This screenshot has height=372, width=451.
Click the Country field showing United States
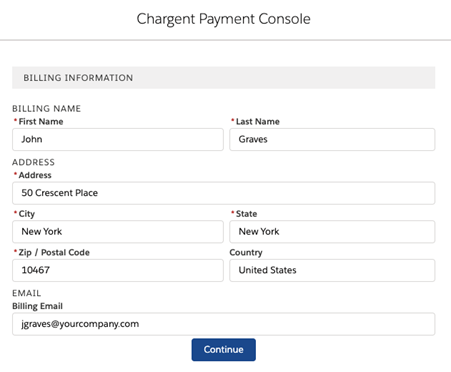tap(332, 270)
